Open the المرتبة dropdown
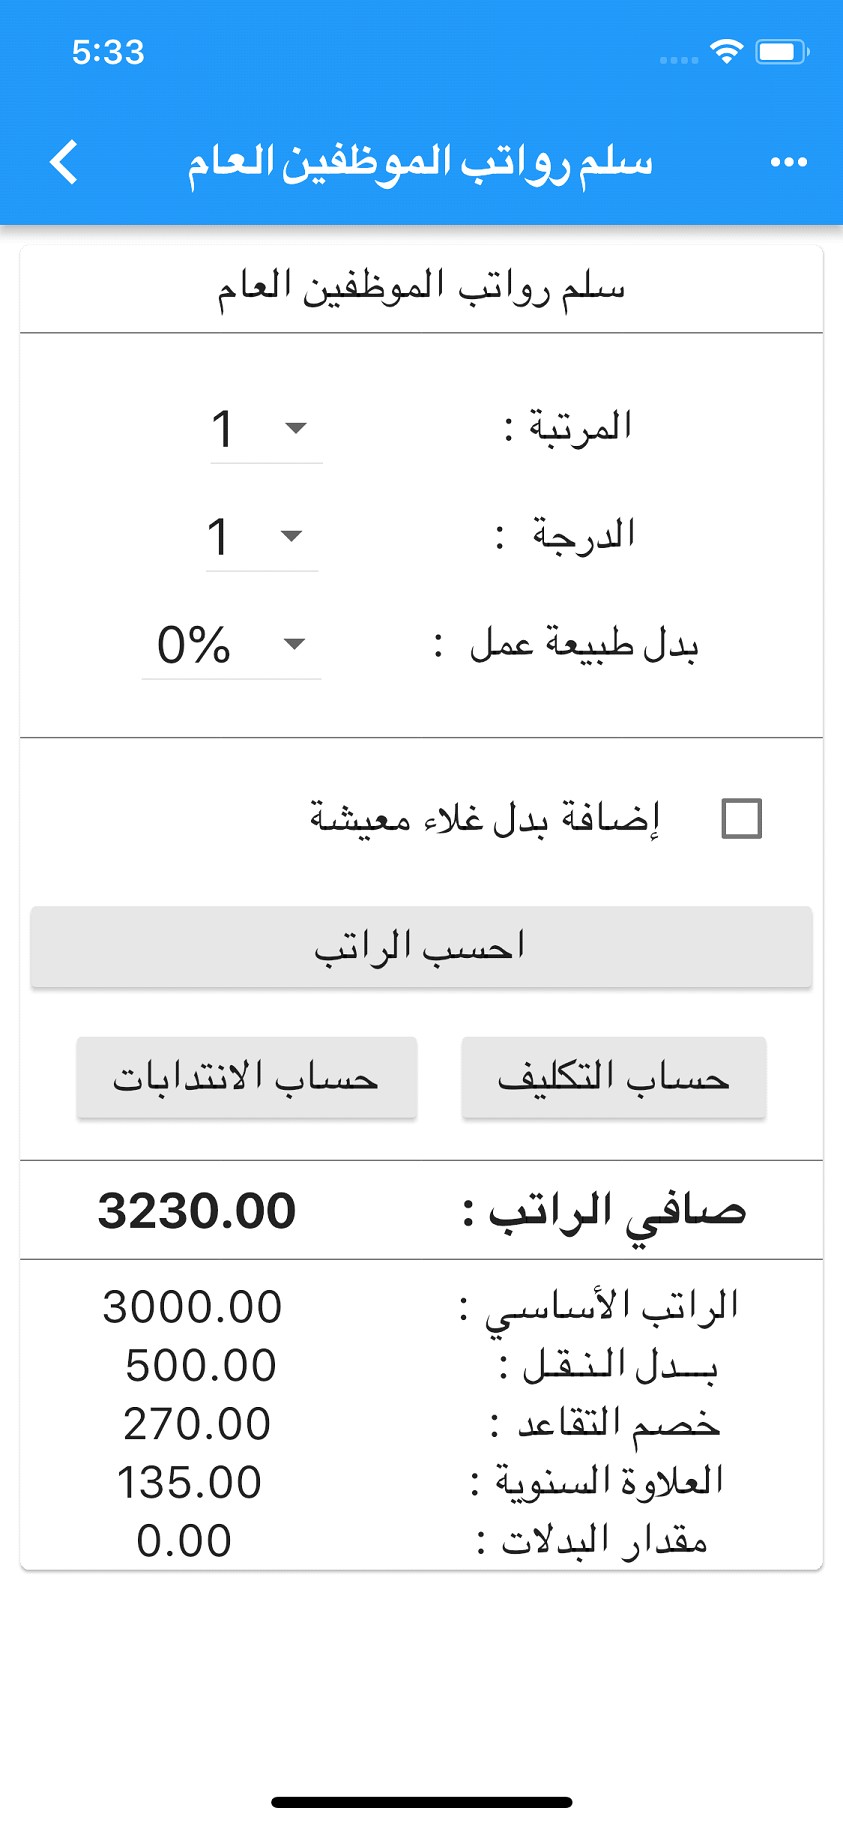843x1826 pixels. 266,429
